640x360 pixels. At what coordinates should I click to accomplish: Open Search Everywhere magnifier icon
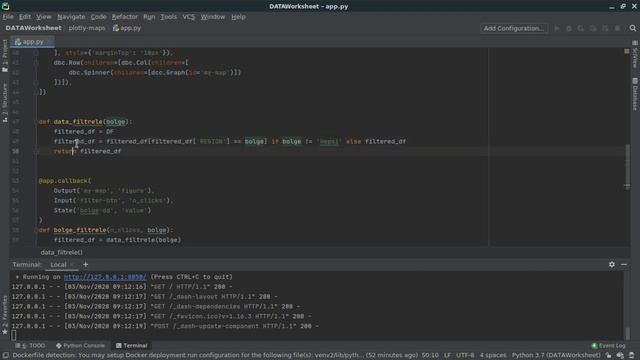(633, 28)
